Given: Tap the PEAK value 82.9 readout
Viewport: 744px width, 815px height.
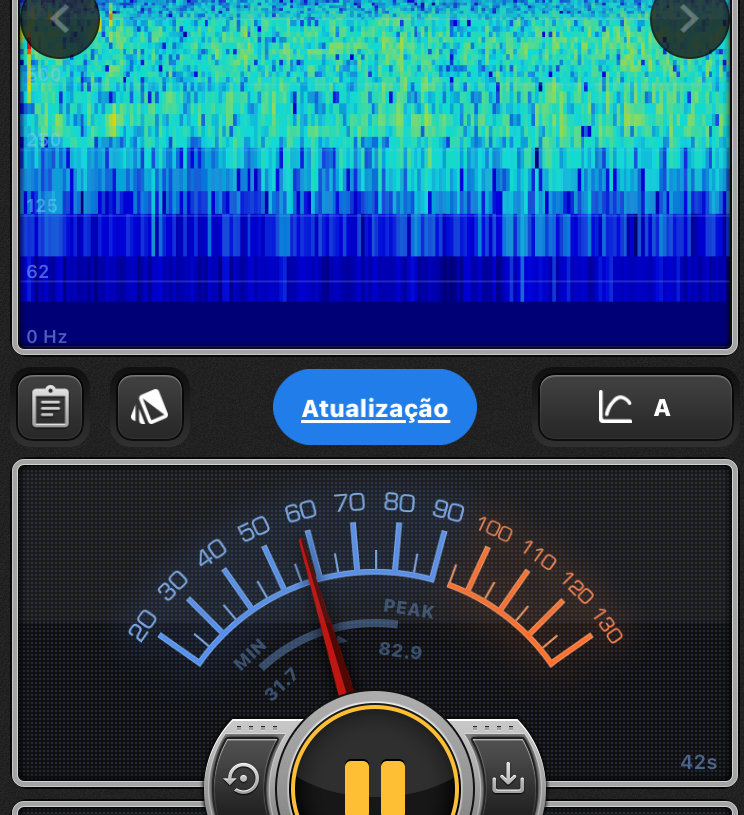Looking at the screenshot, I should pyautogui.click(x=401, y=650).
